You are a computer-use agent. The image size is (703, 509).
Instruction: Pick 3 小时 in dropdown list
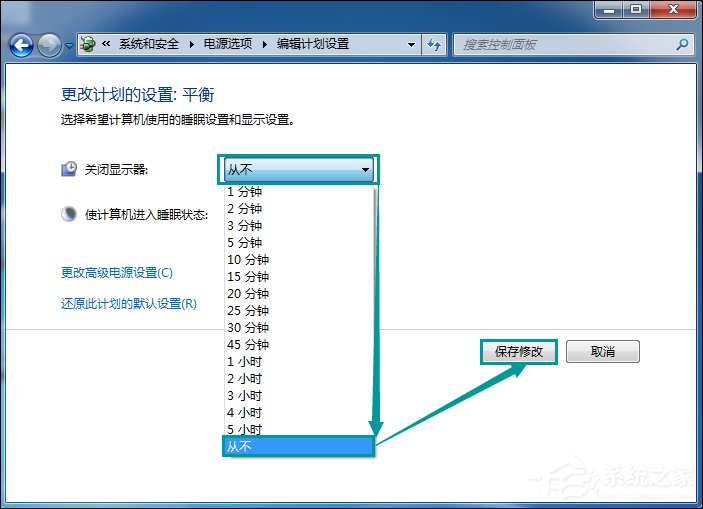pyautogui.click(x=299, y=396)
